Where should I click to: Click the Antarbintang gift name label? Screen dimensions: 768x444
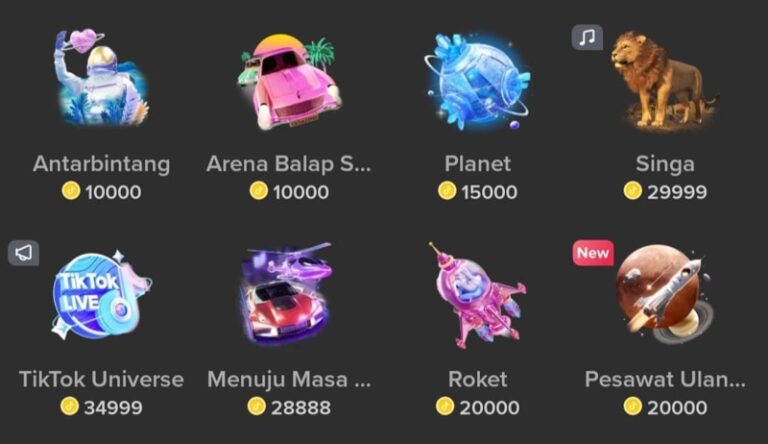101,164
